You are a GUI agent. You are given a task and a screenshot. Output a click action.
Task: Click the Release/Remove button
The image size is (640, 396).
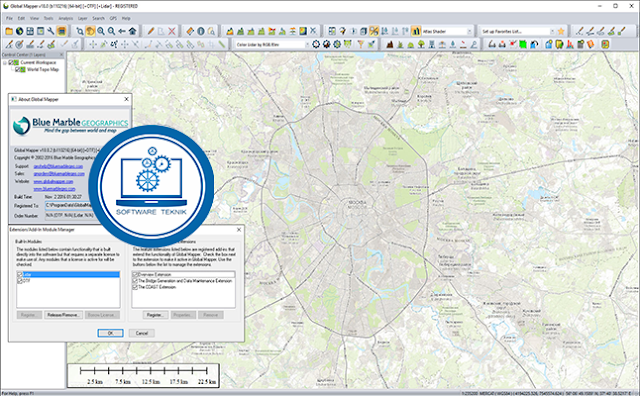click(63, 315)
